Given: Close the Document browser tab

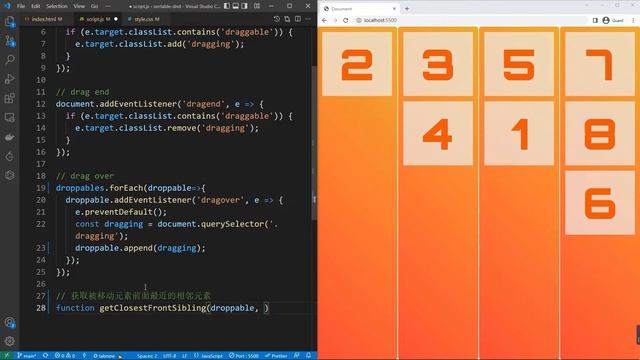Looking at the screenshot, I should pyautogui.click(x=394, y=9).
